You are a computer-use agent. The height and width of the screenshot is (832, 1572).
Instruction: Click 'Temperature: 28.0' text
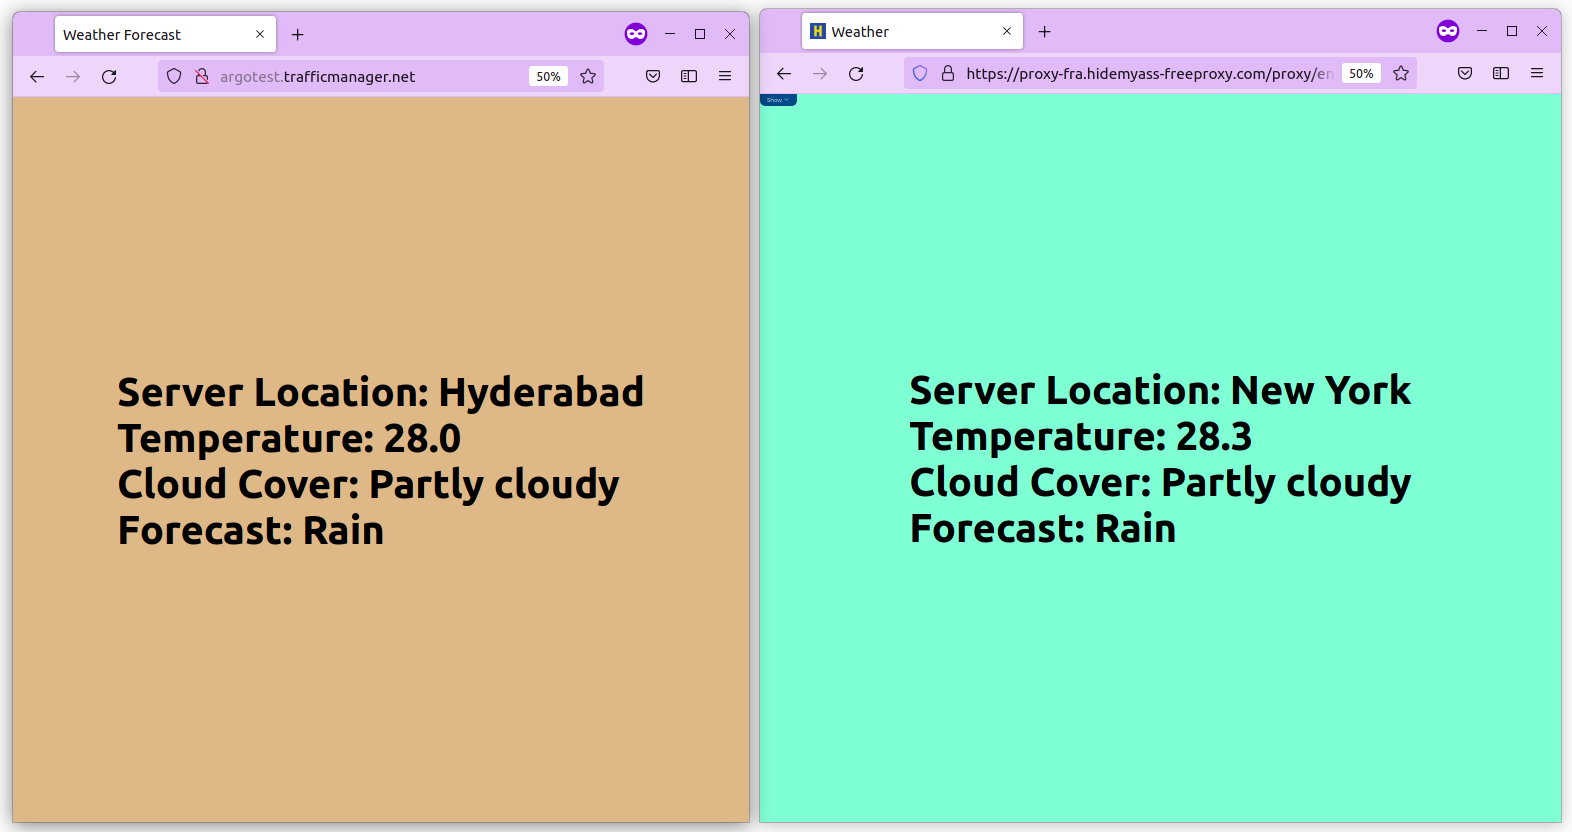coord(290,438)
